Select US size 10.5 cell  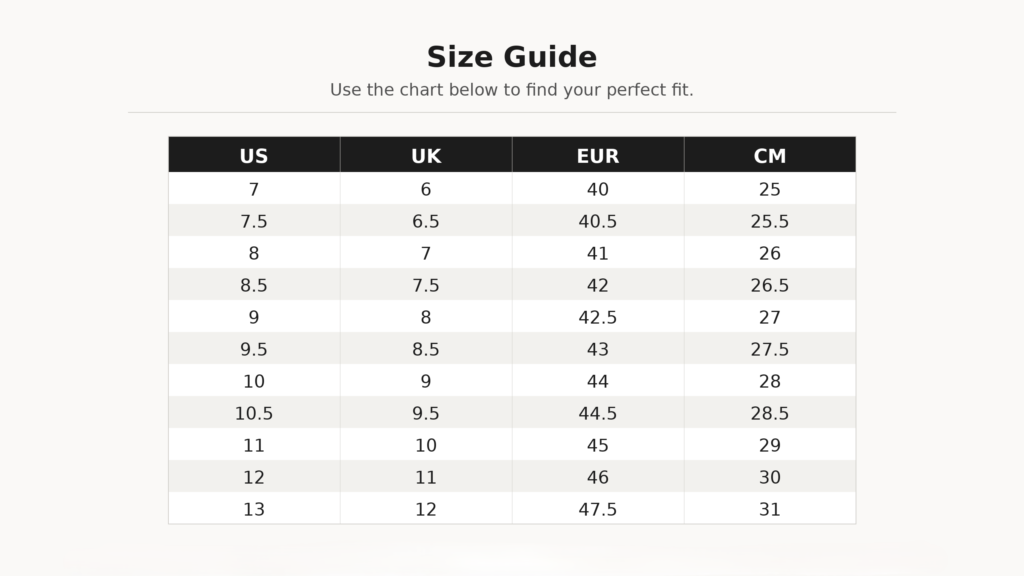[254, 413]
